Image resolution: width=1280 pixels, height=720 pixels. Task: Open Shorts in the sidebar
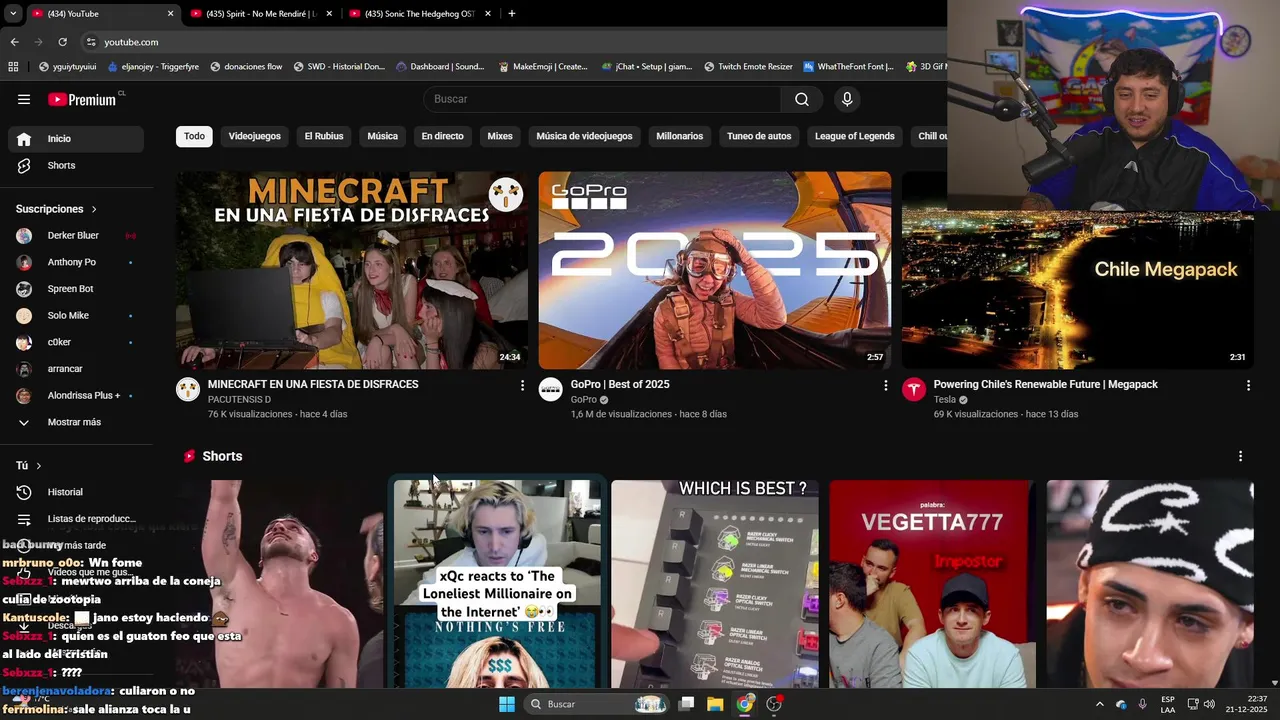76,165
